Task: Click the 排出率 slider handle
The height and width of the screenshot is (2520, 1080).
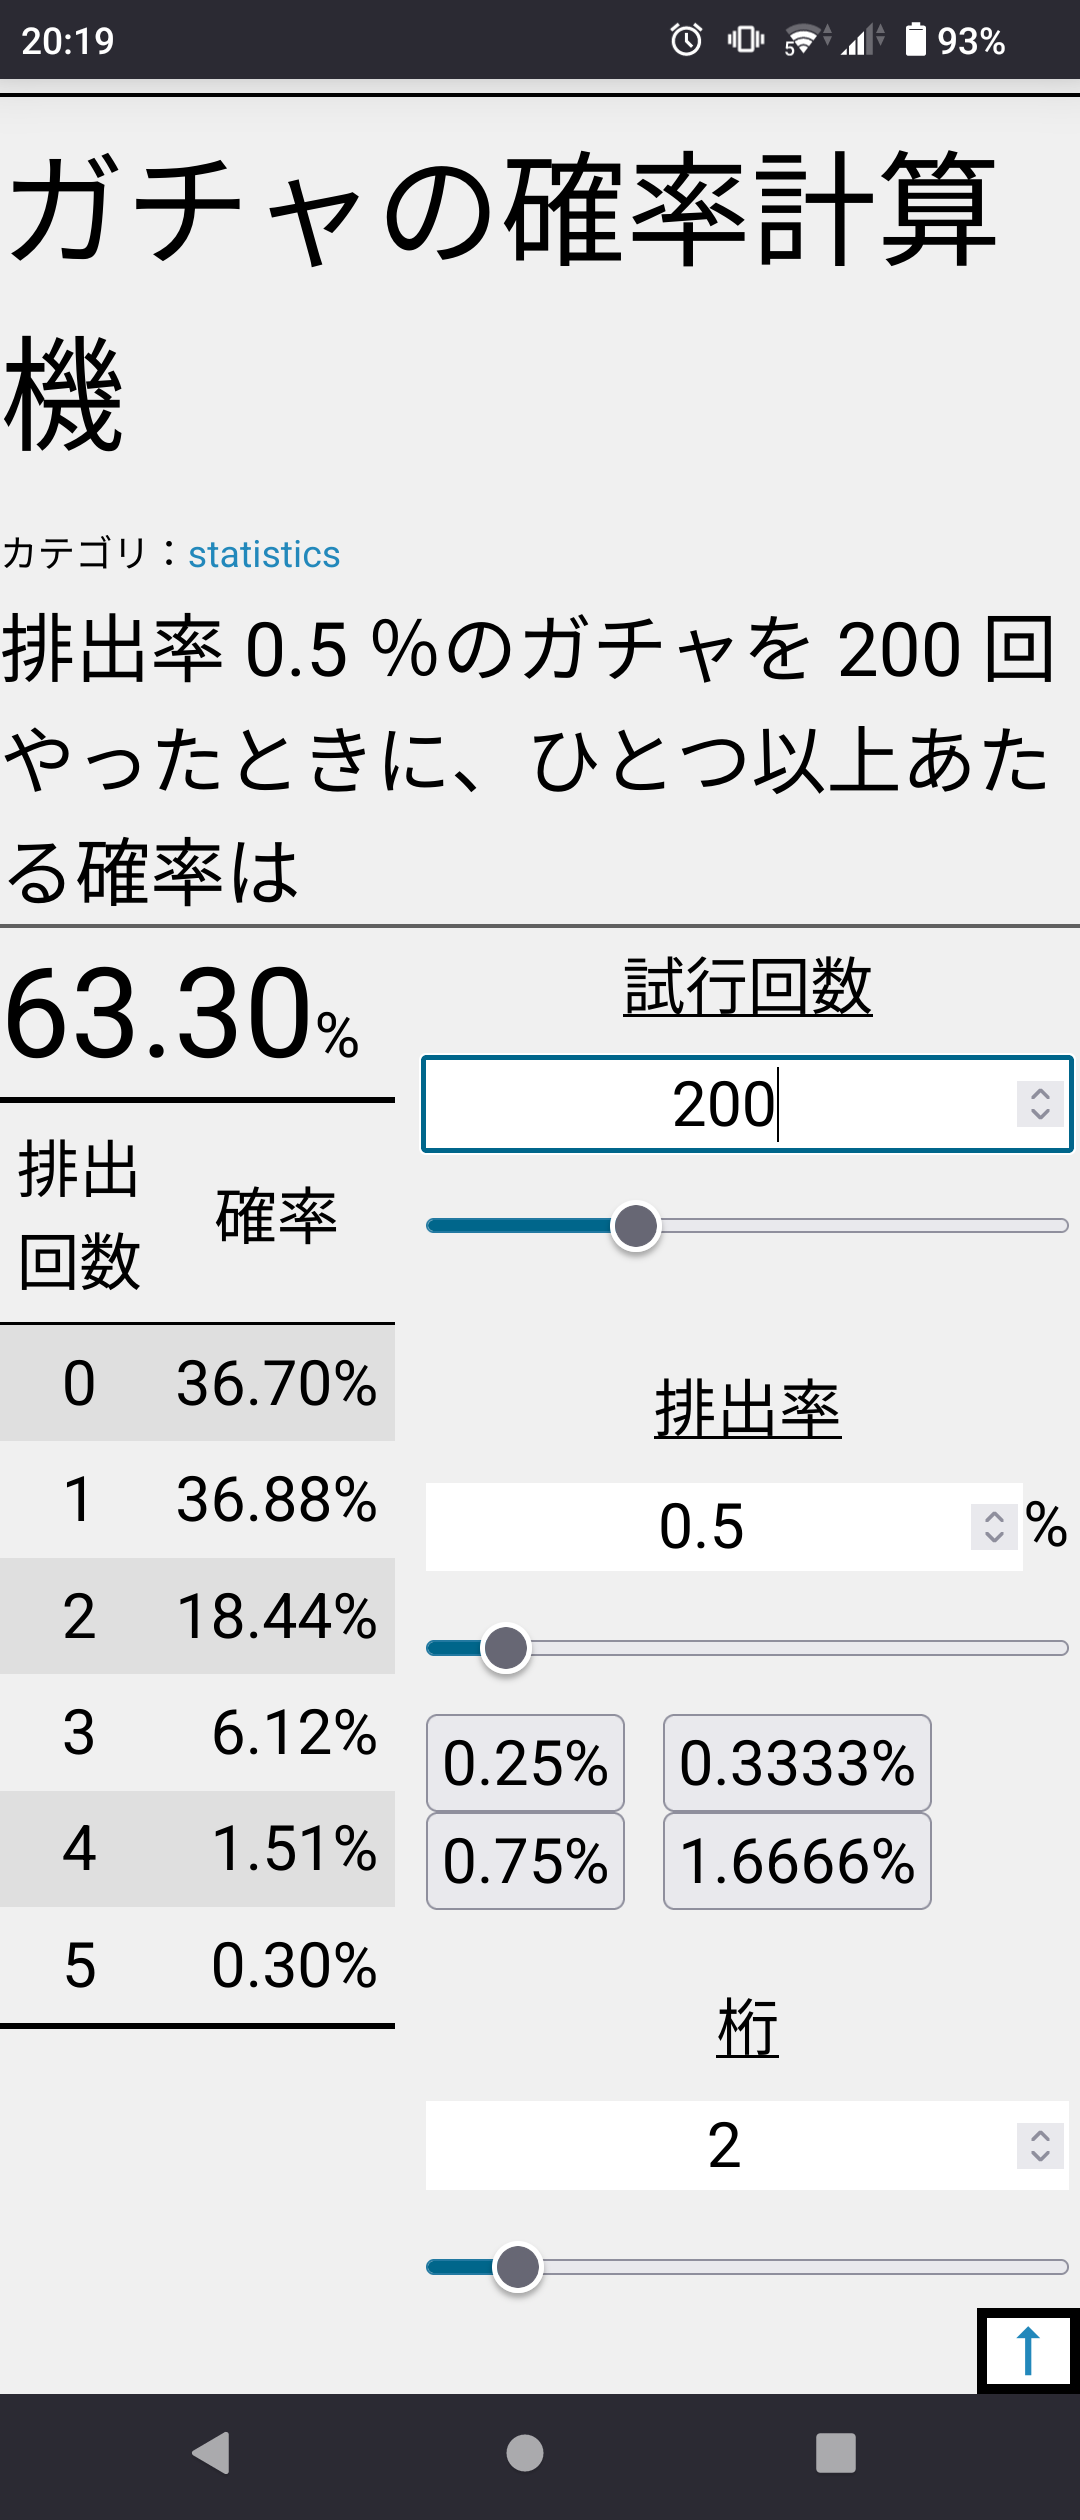Action: [505, 1648]
